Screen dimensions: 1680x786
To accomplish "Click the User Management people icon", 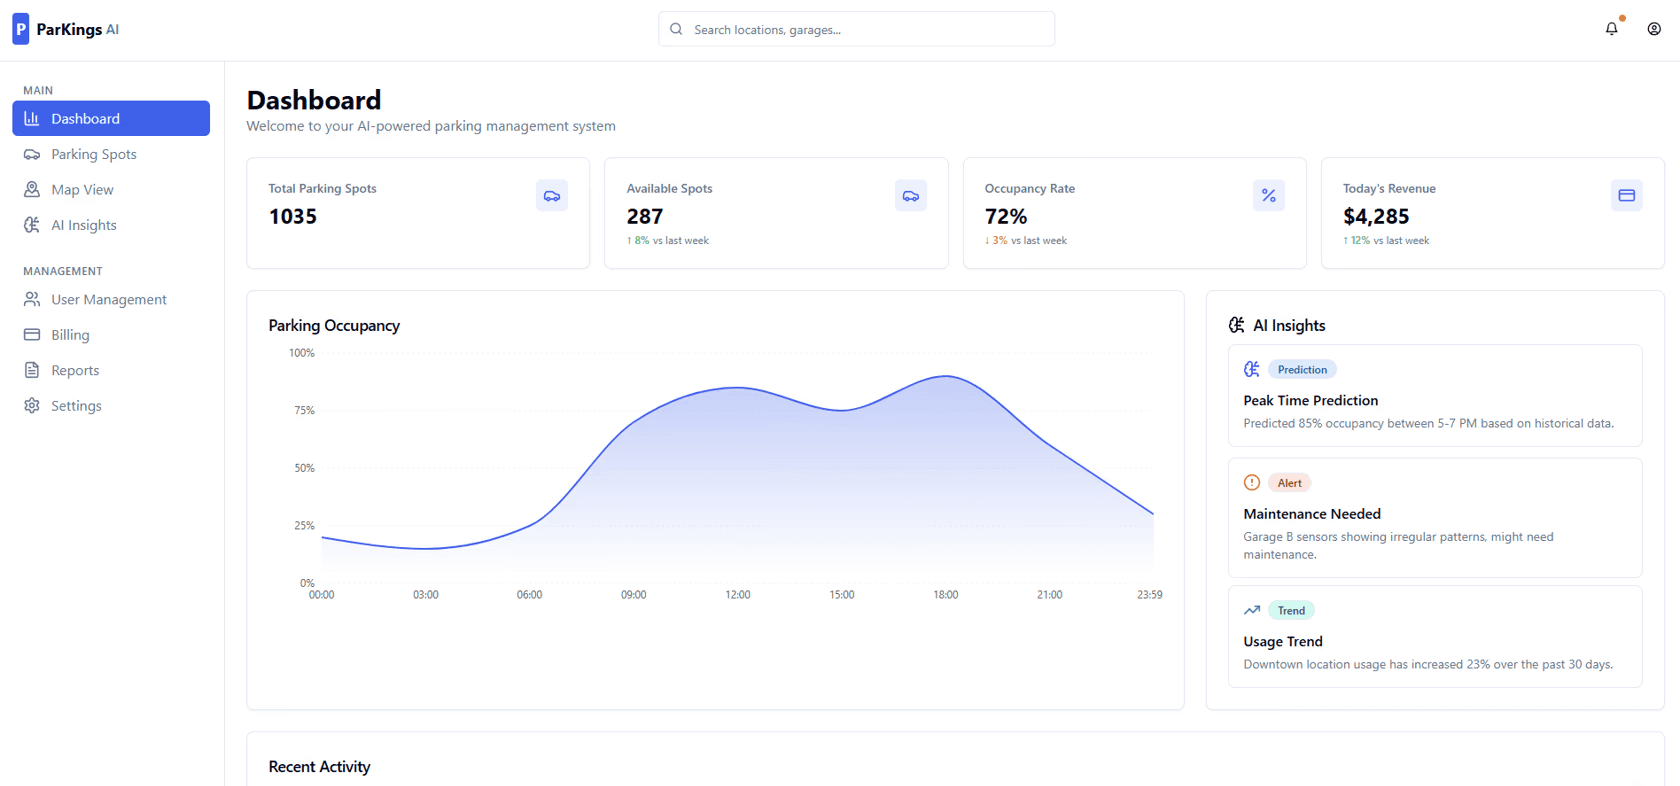I will point(32,299).
